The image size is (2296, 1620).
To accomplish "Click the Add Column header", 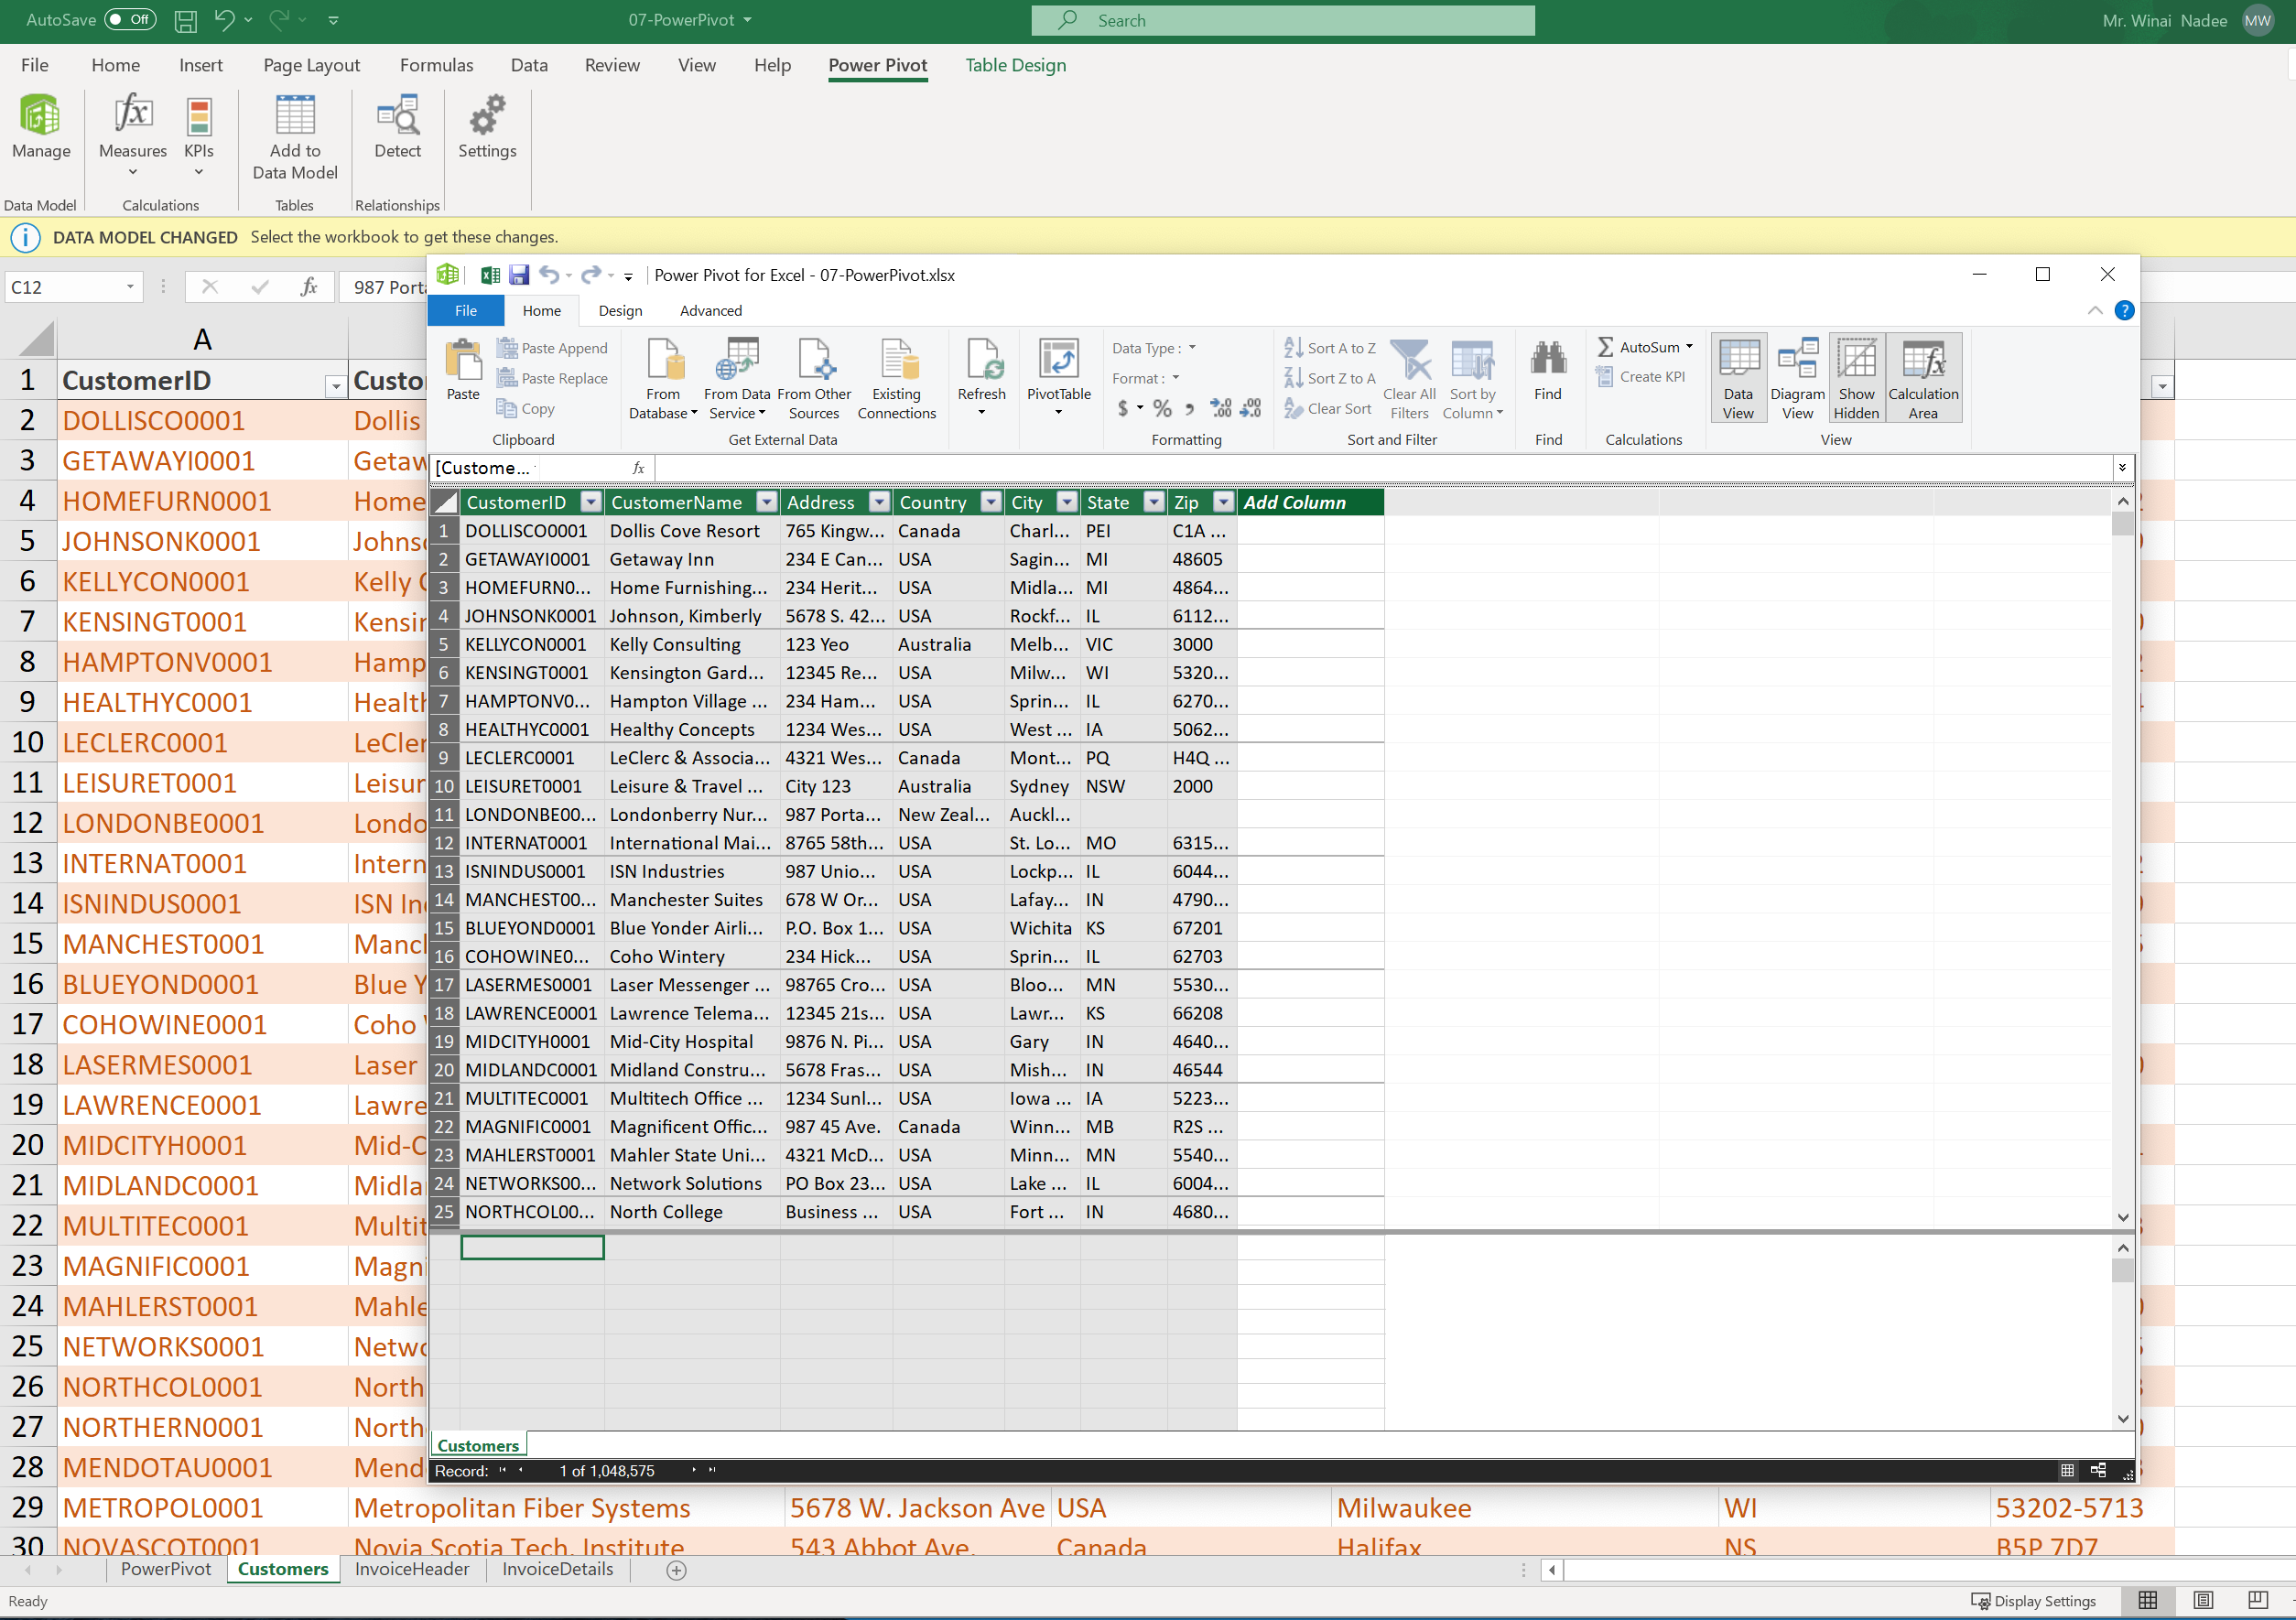I will click(x=1310, y=502).
